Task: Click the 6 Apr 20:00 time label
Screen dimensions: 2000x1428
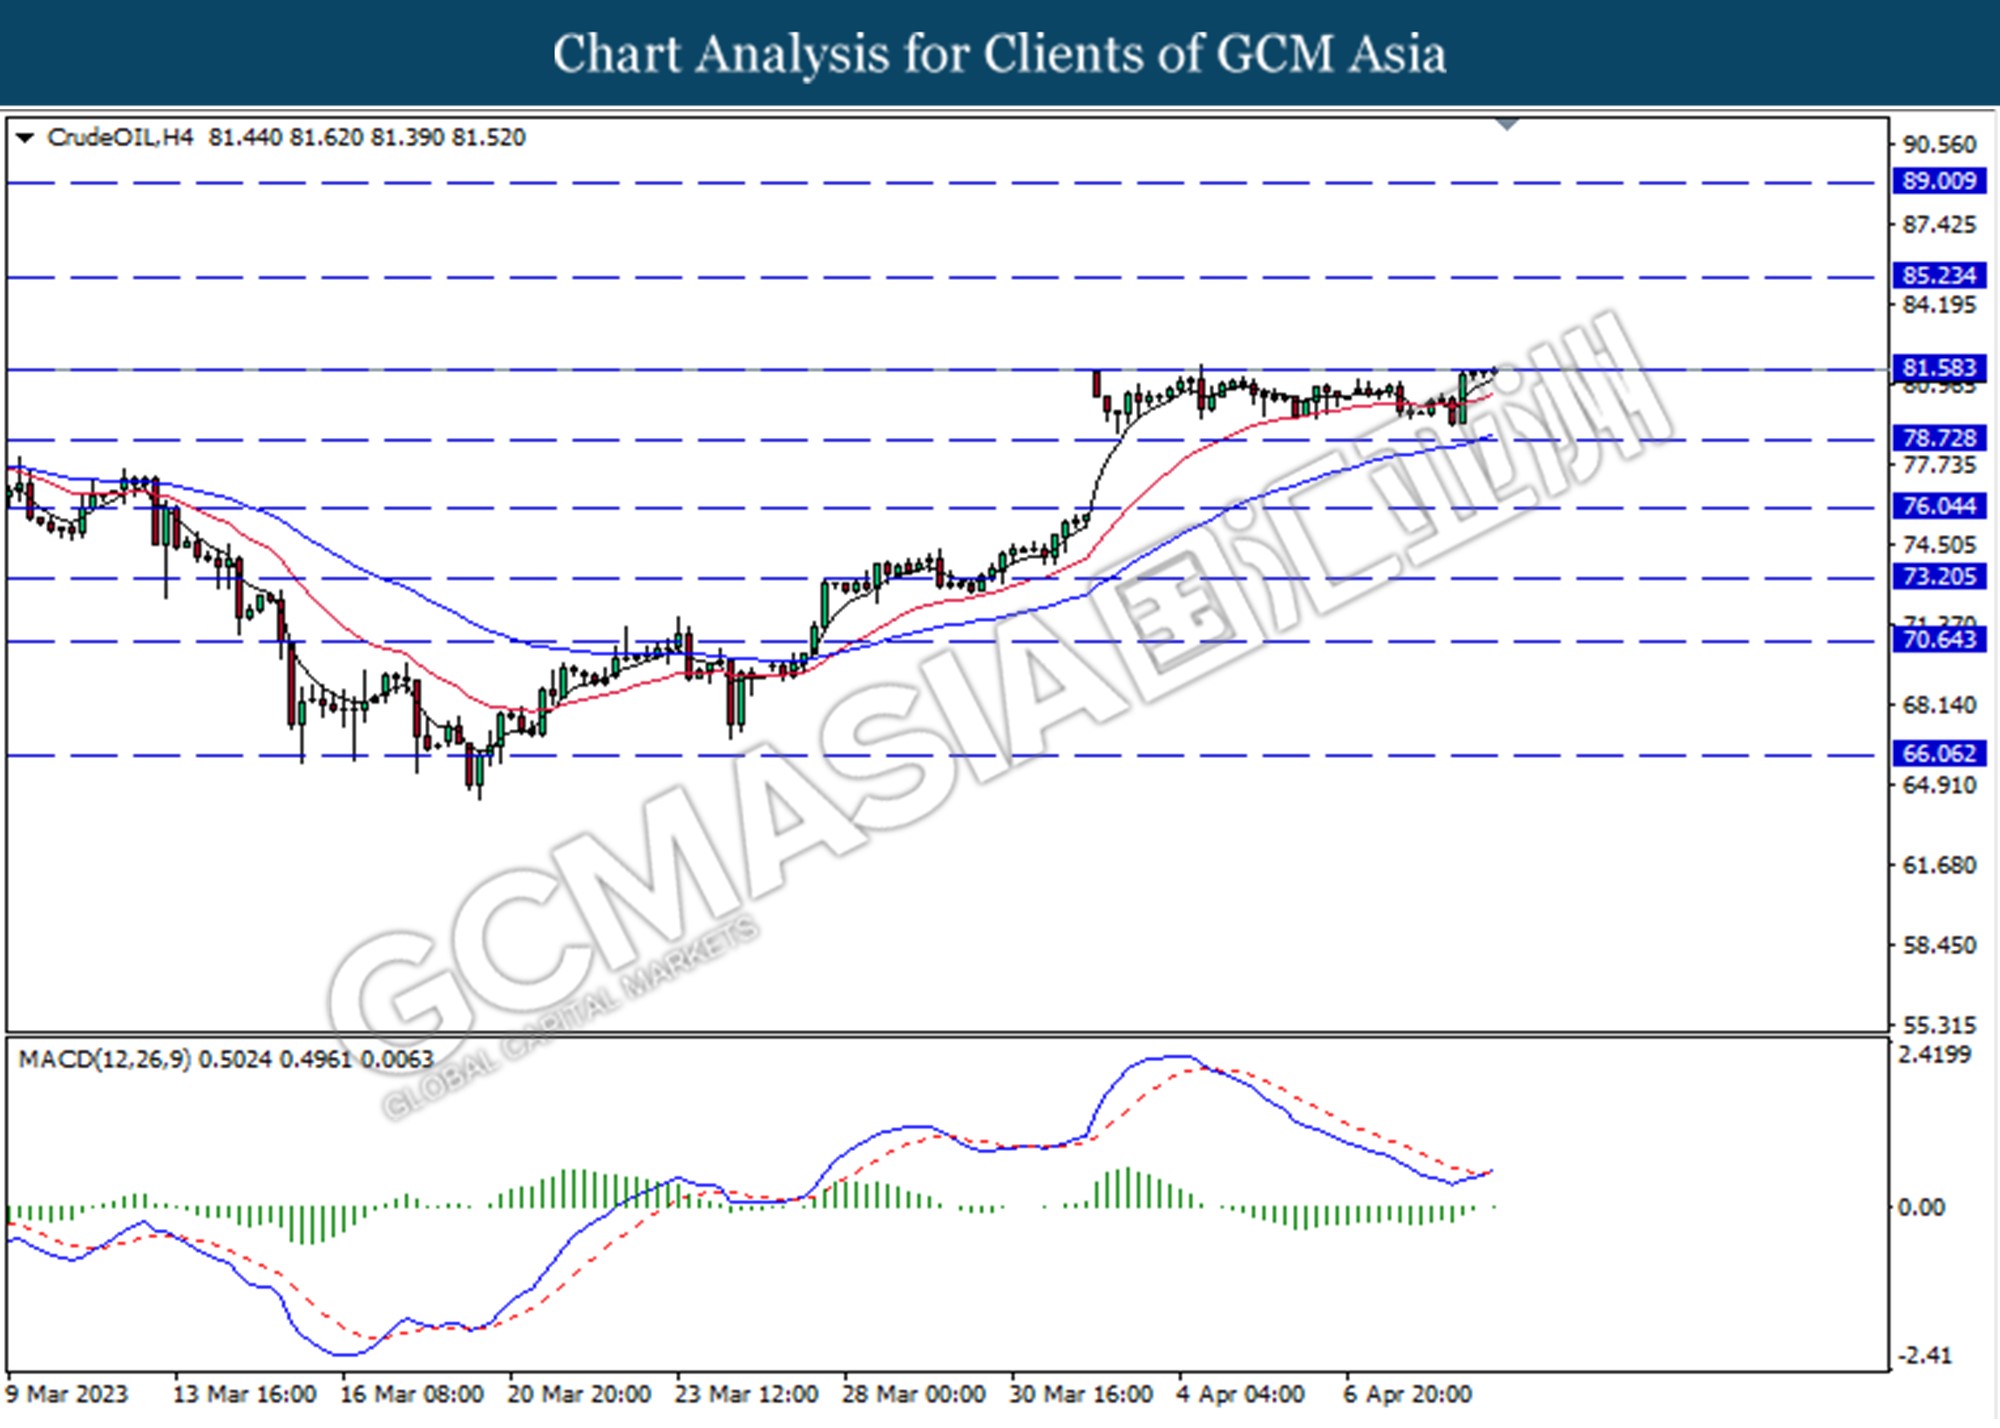Action: (x=1408, y=1394)
